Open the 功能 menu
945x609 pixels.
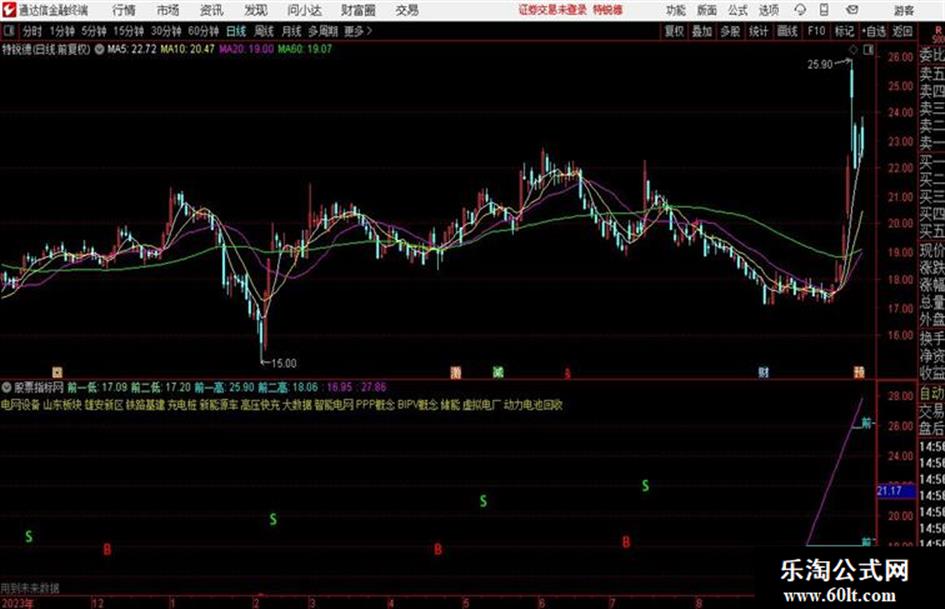(x=676, y=10)
